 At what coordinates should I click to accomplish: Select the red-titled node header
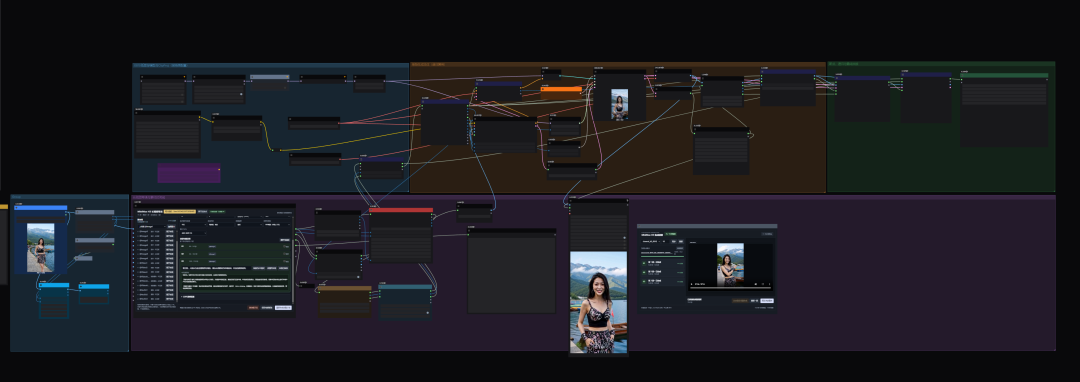point(401,209)
